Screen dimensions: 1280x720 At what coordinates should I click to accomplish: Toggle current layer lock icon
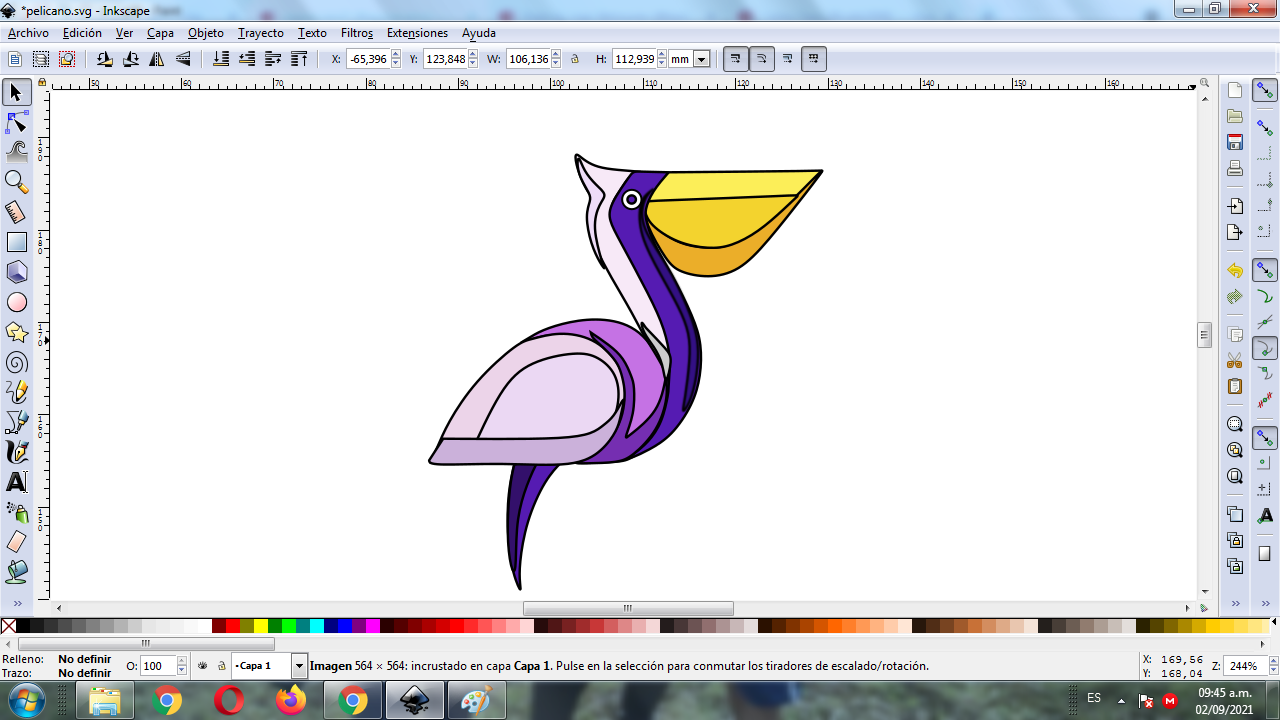point(221,665)
